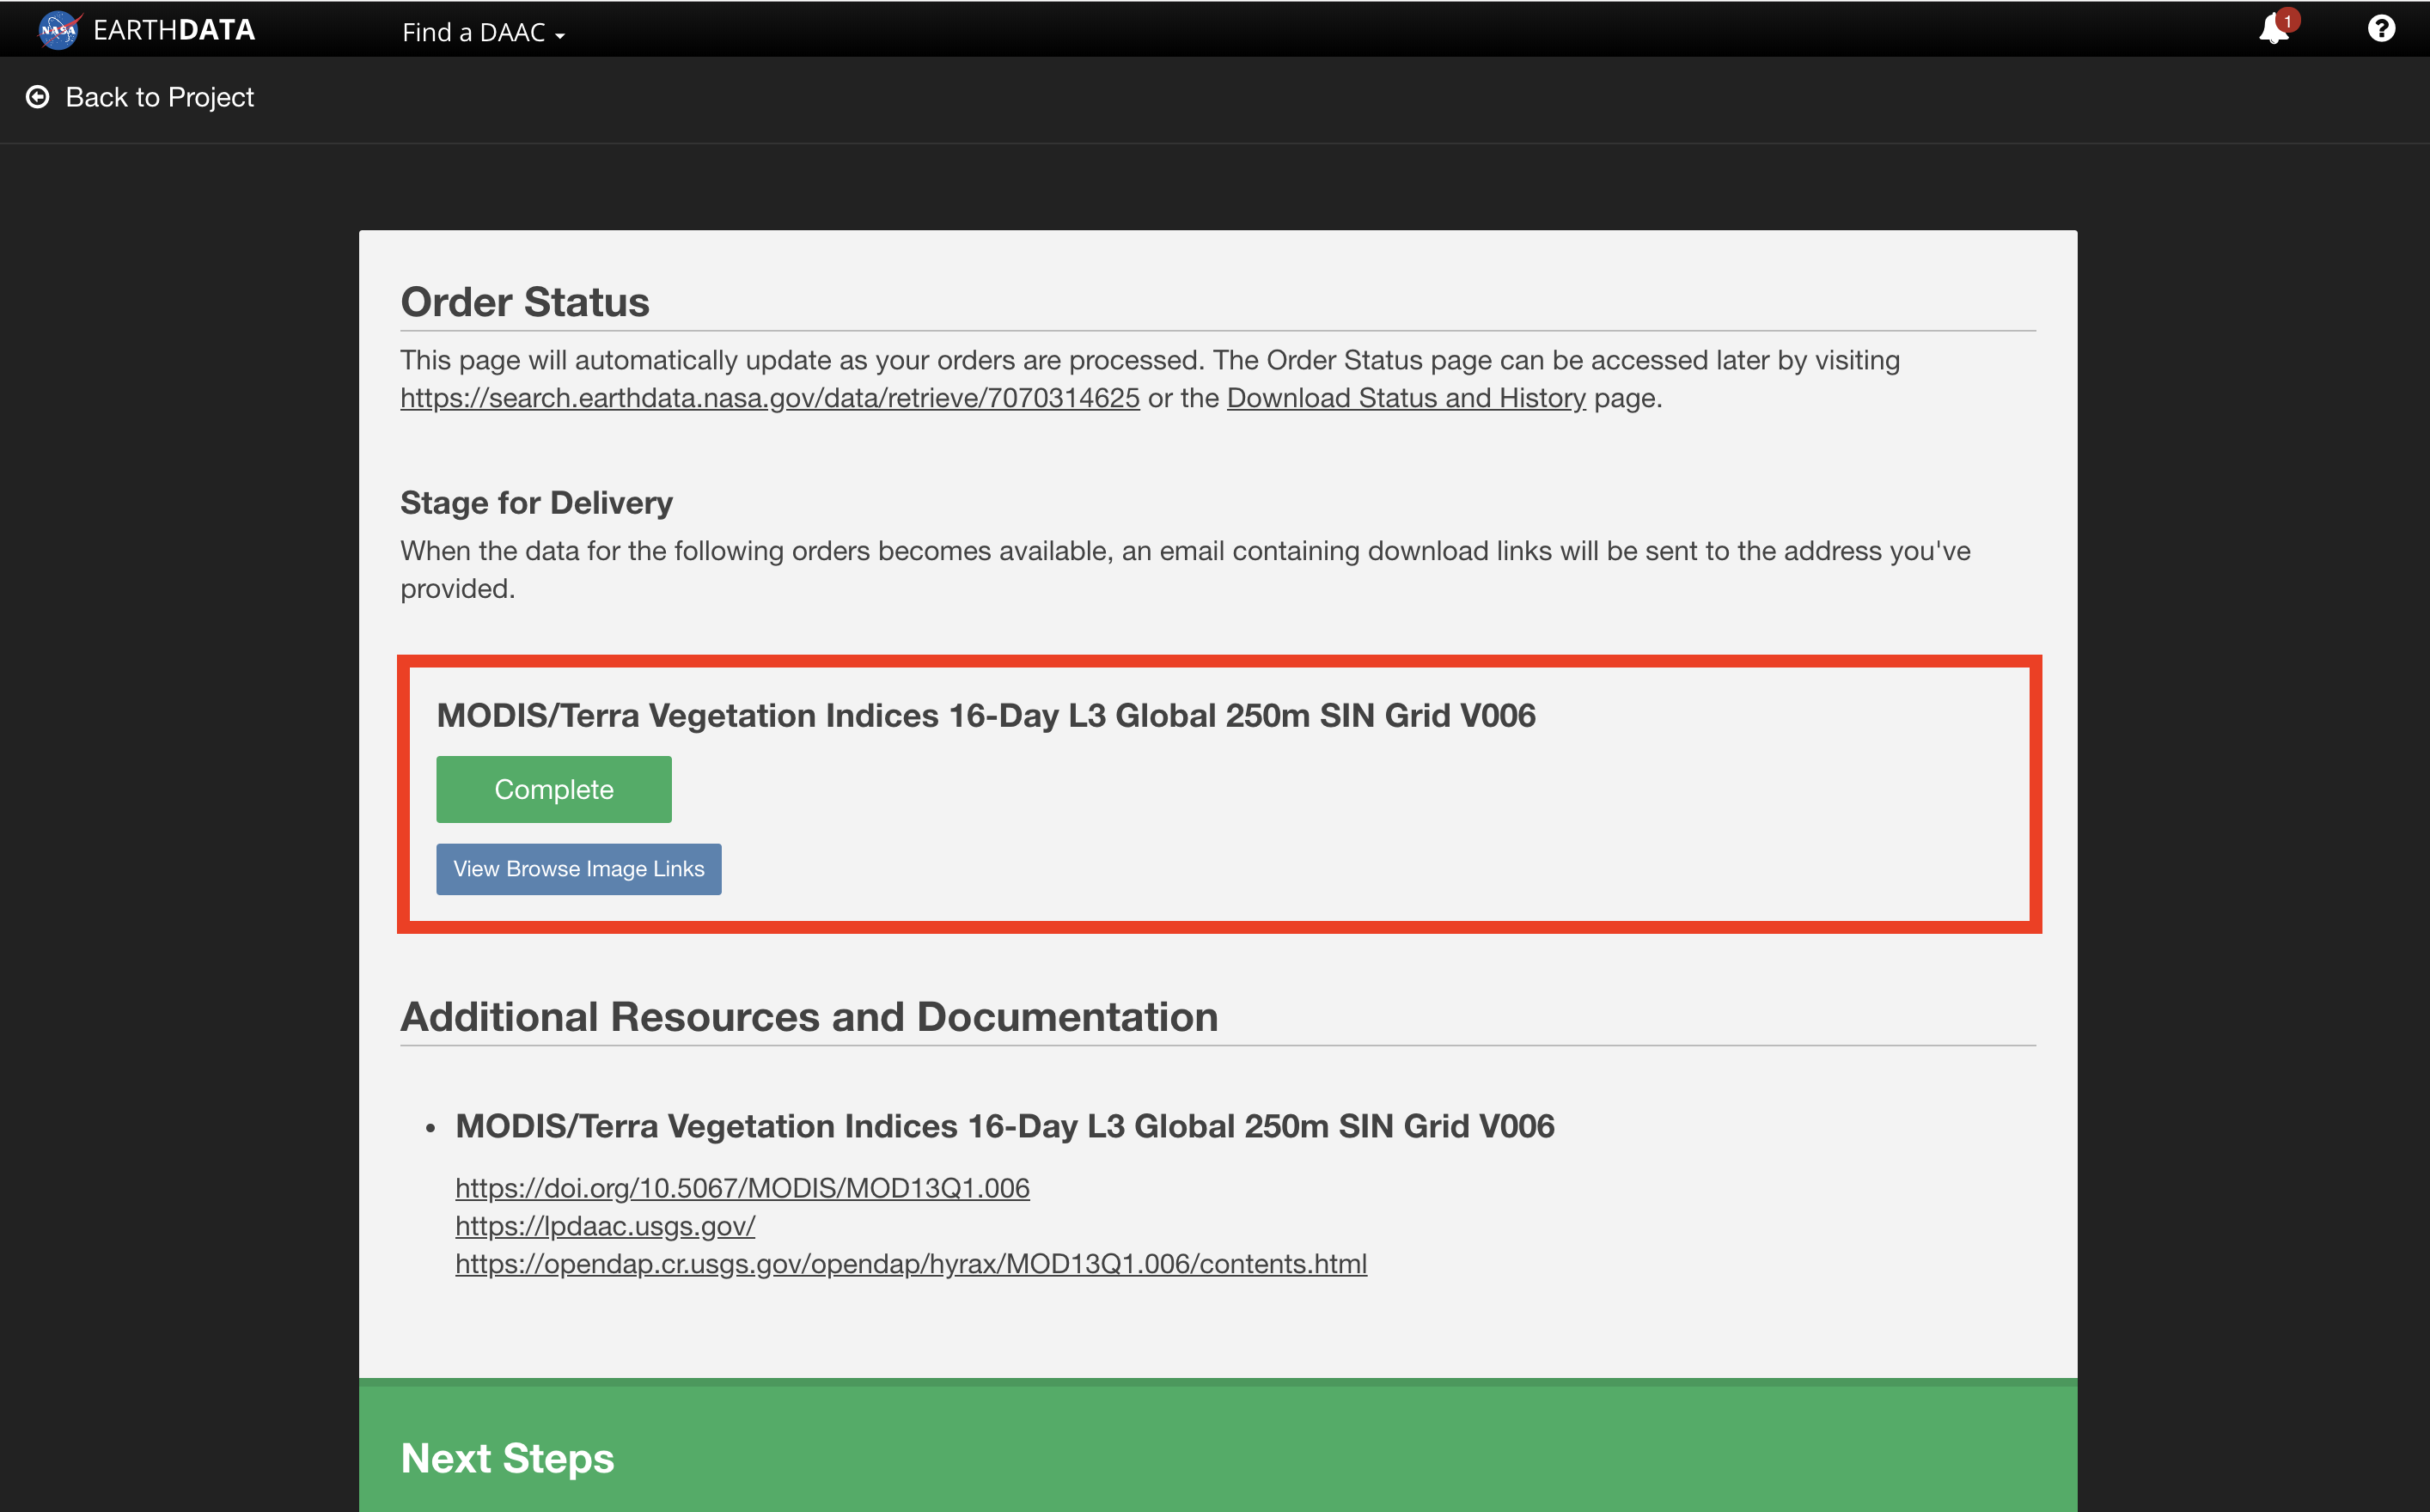This screenshot has width=2430, height=1512.
Task: Click the MODIS/Terra bullet item under Additional Resources
Action: [1004, 1126]
